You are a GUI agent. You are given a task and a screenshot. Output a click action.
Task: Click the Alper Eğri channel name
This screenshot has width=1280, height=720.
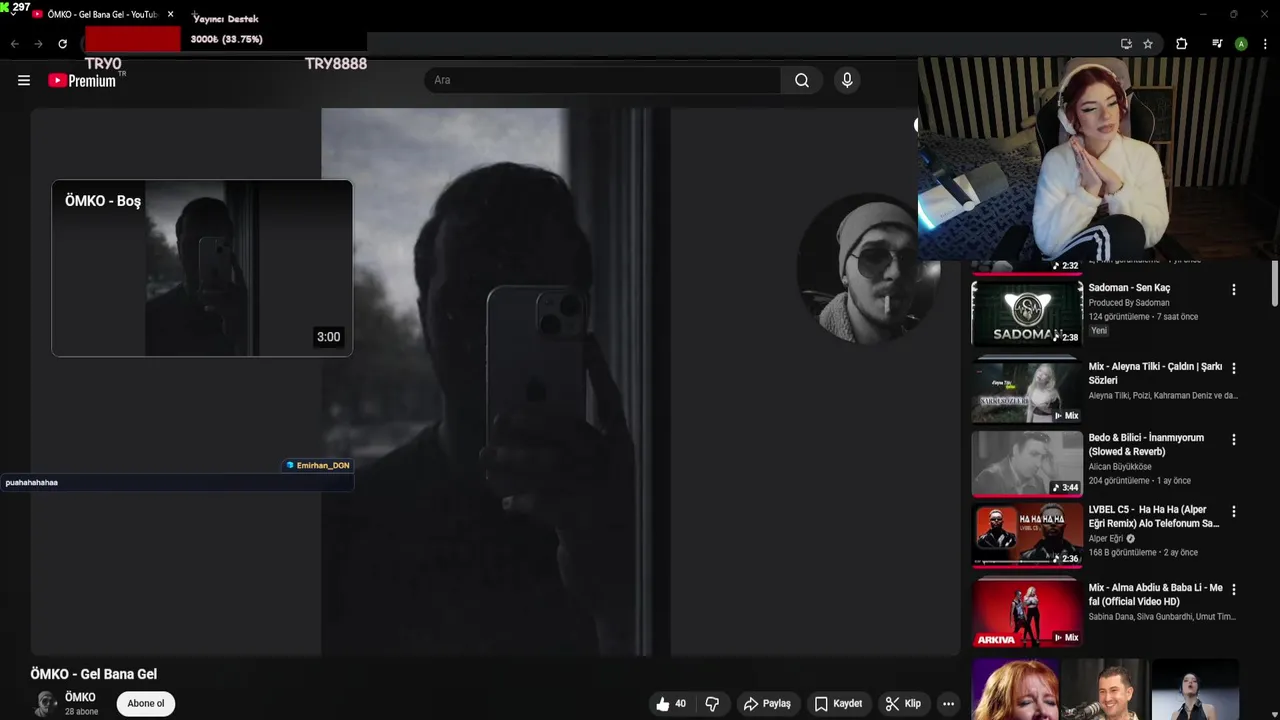(1106, 539)
